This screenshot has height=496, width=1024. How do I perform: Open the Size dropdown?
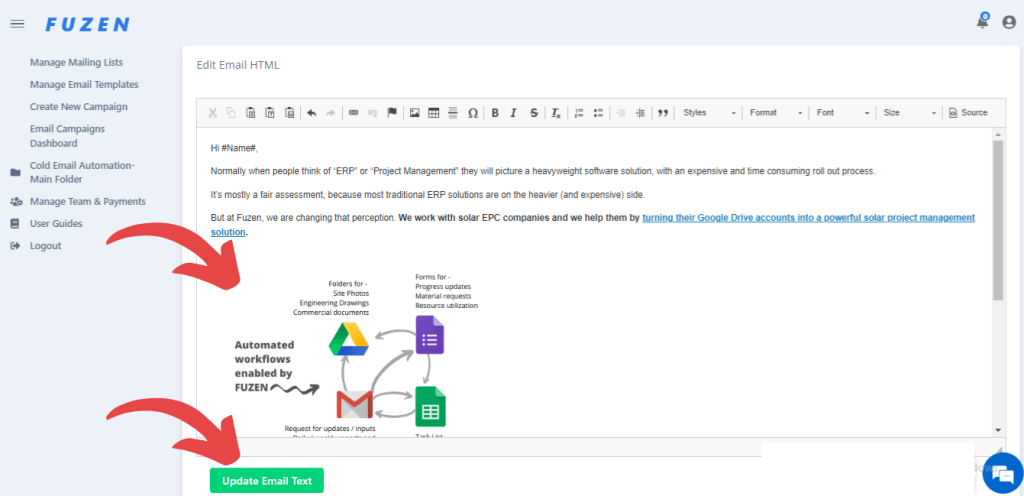click(x=909, y=113)
